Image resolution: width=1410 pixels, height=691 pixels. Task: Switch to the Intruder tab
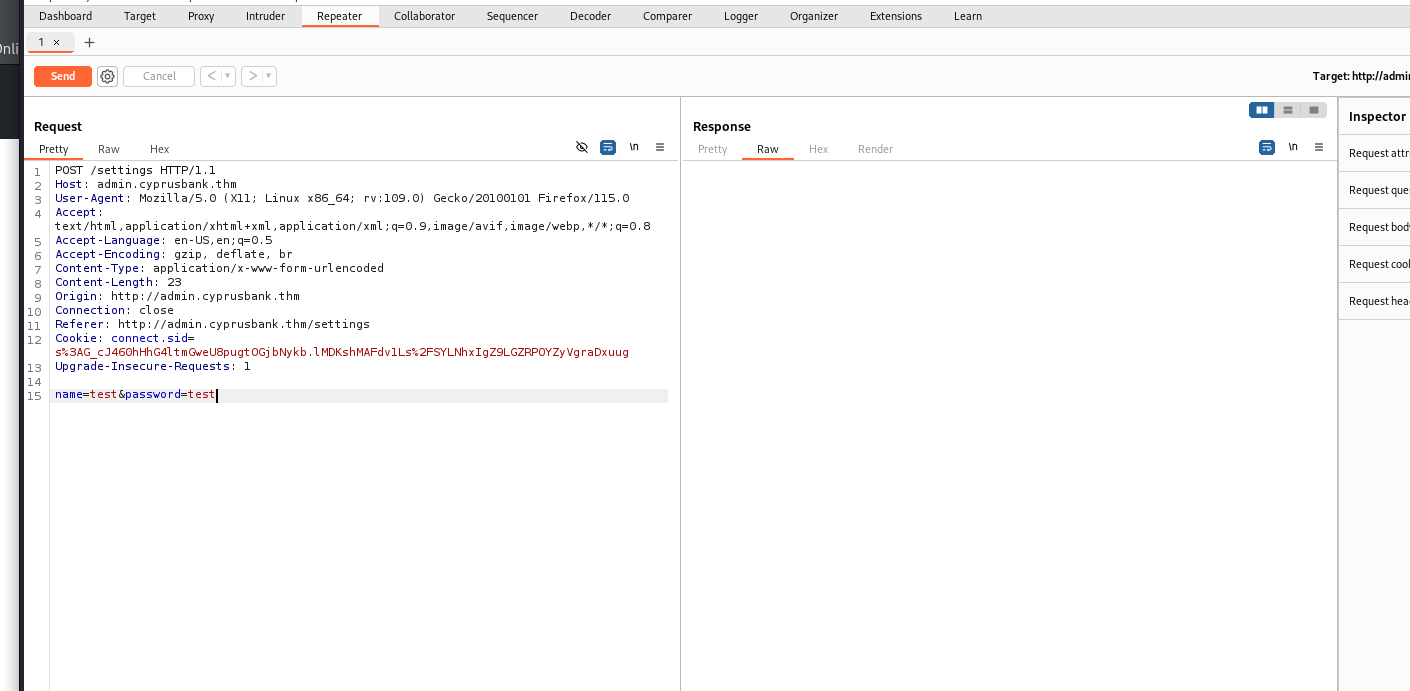coord(265,16)
